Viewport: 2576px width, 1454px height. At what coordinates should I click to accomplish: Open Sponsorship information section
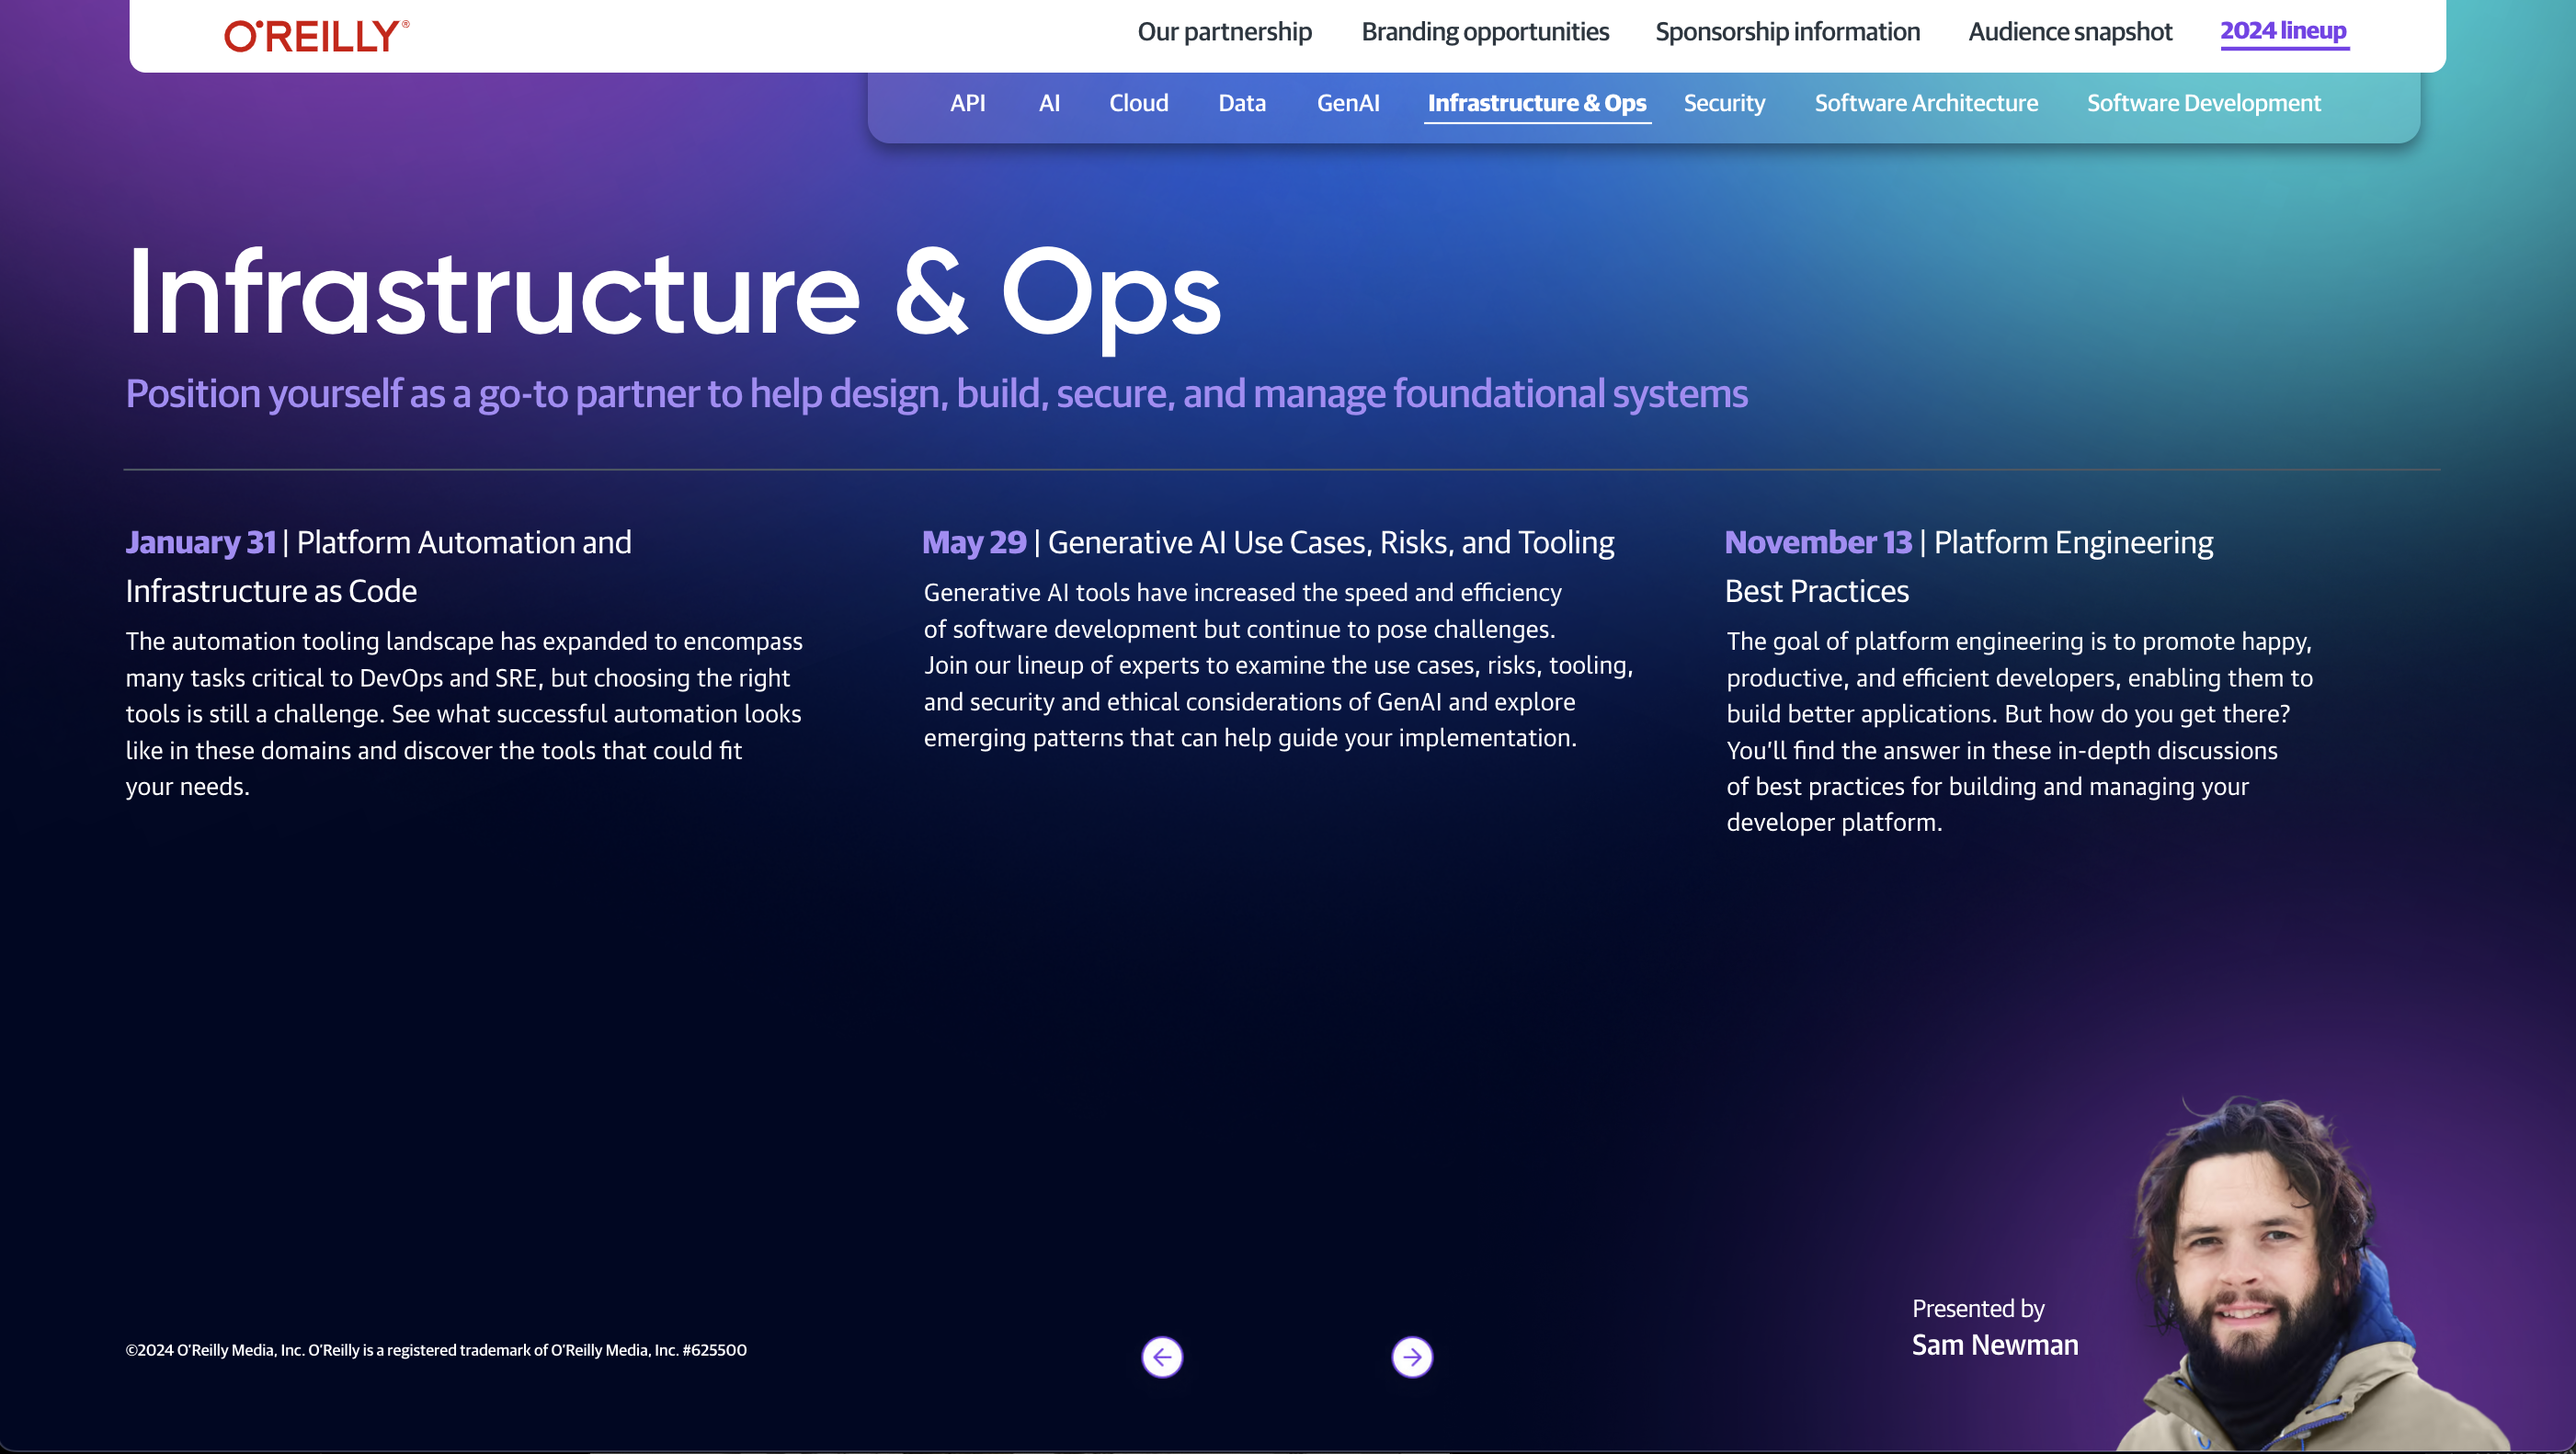pos(1787,32)
